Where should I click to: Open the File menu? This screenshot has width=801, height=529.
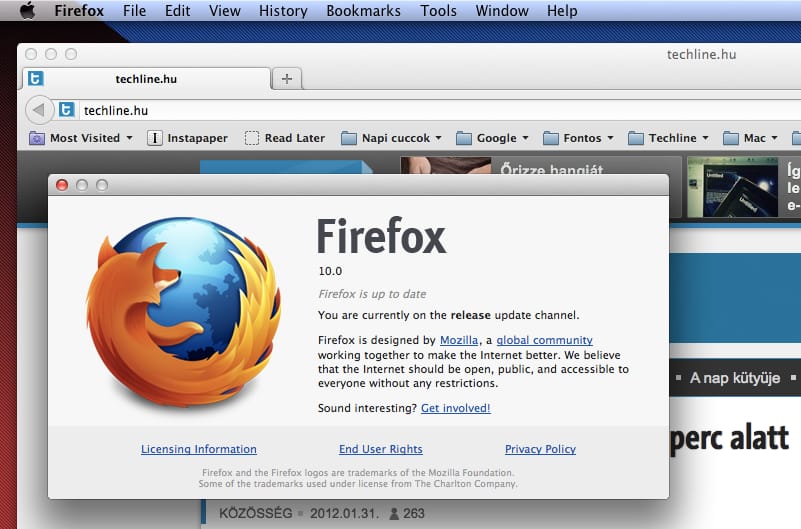[x=134, y=10]
